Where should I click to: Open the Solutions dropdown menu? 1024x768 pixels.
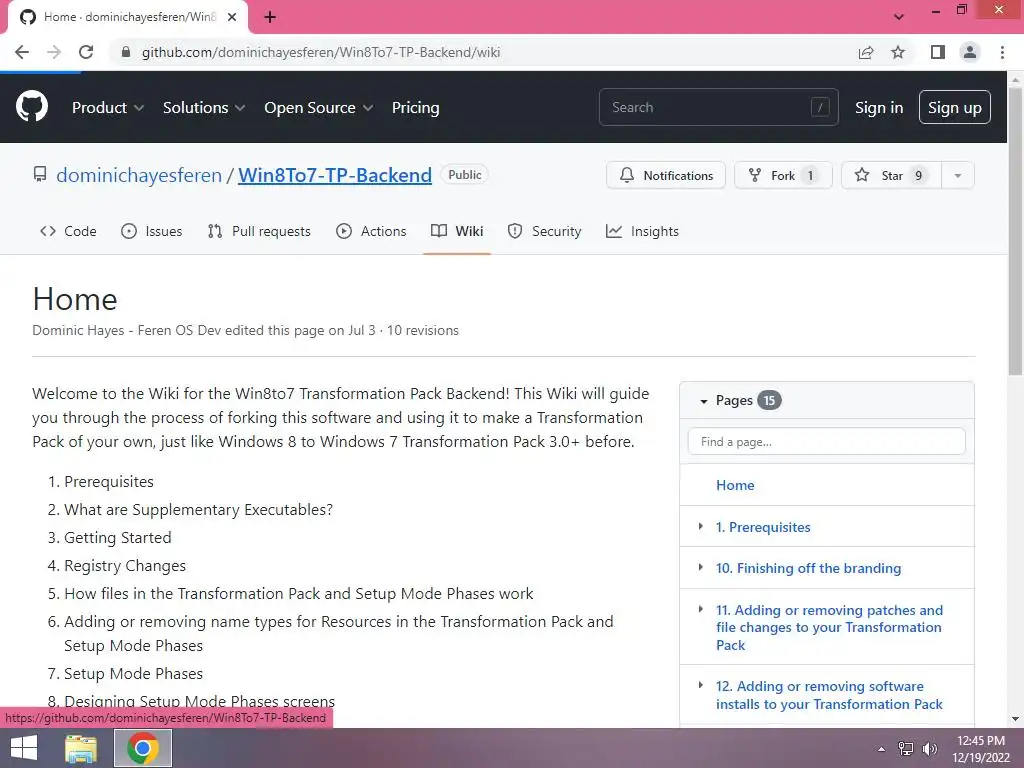[204, 108]
